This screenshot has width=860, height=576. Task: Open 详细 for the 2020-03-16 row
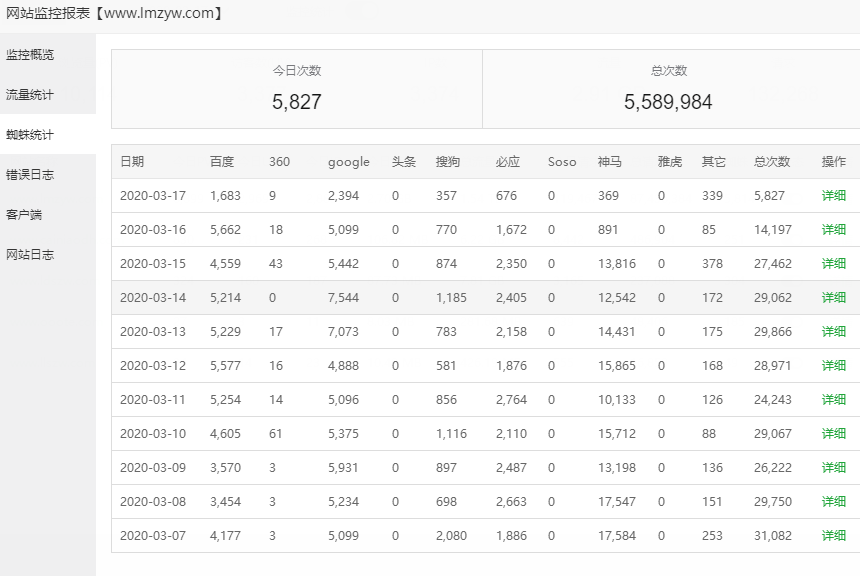tap(833, 230)
